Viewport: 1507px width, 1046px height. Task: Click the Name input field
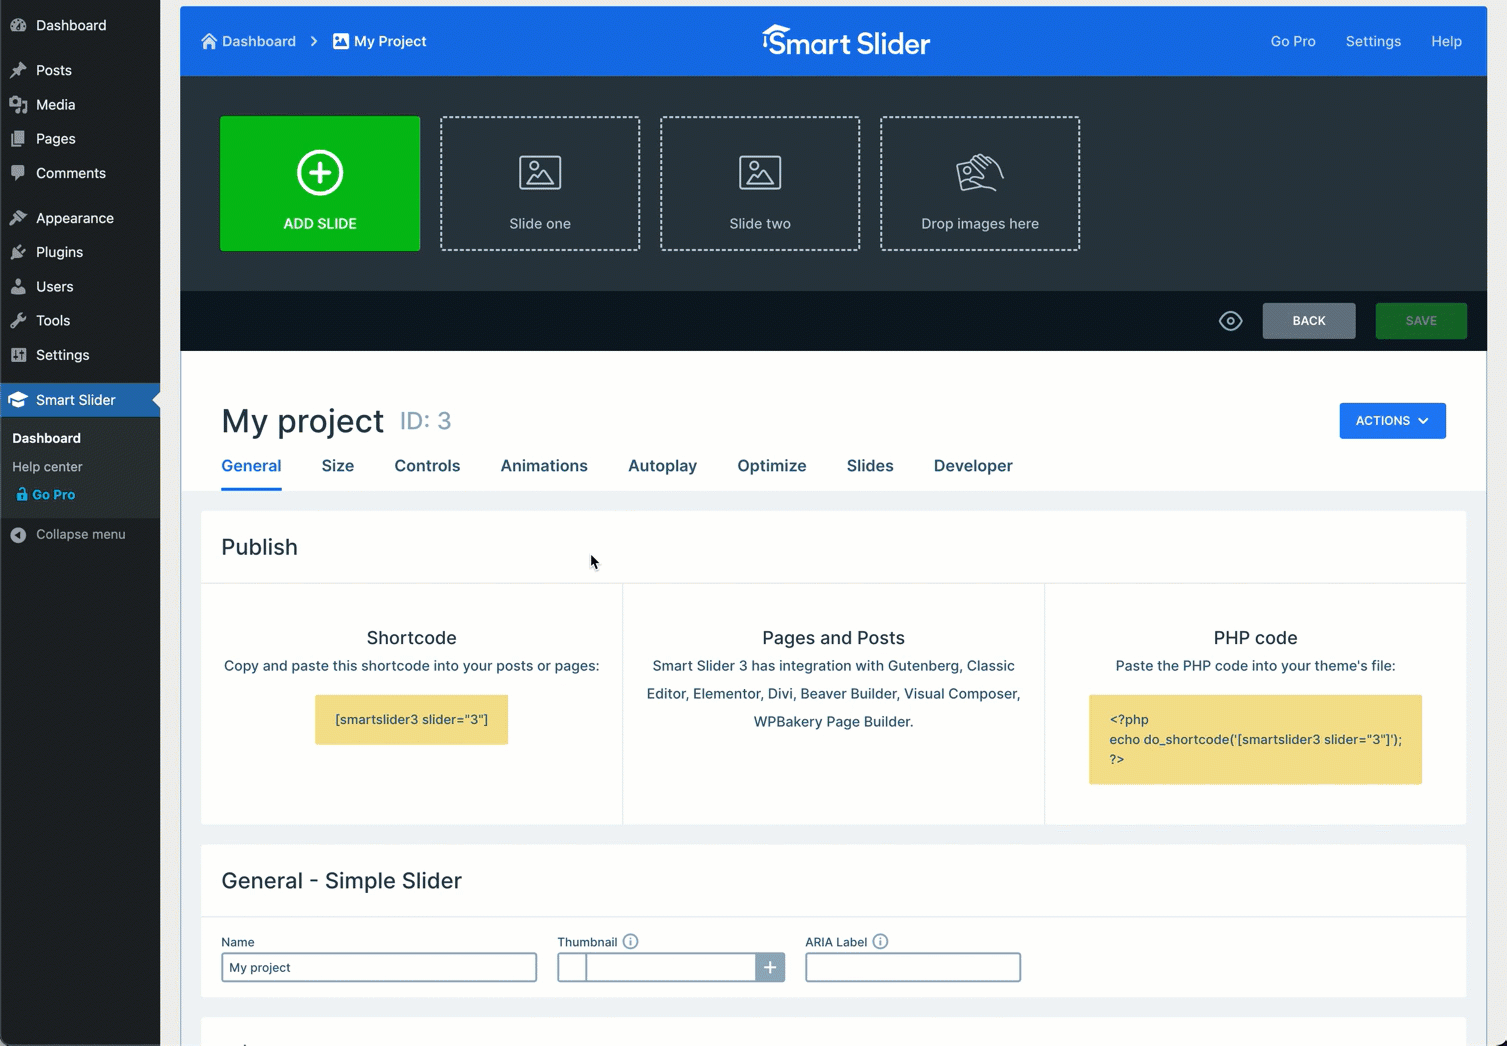pos(379,967)
